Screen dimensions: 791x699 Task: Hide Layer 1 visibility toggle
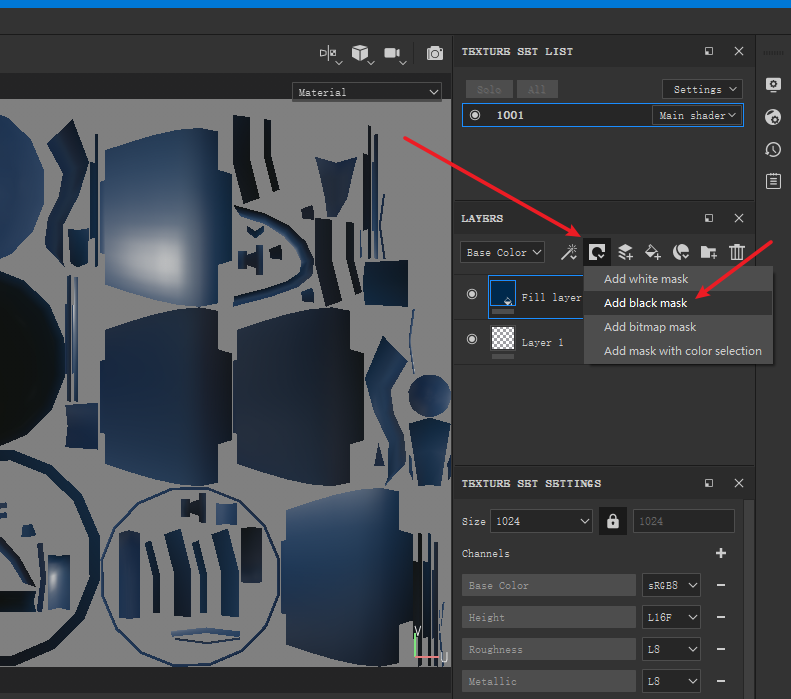pyautogui.click(x=472, y=339)
